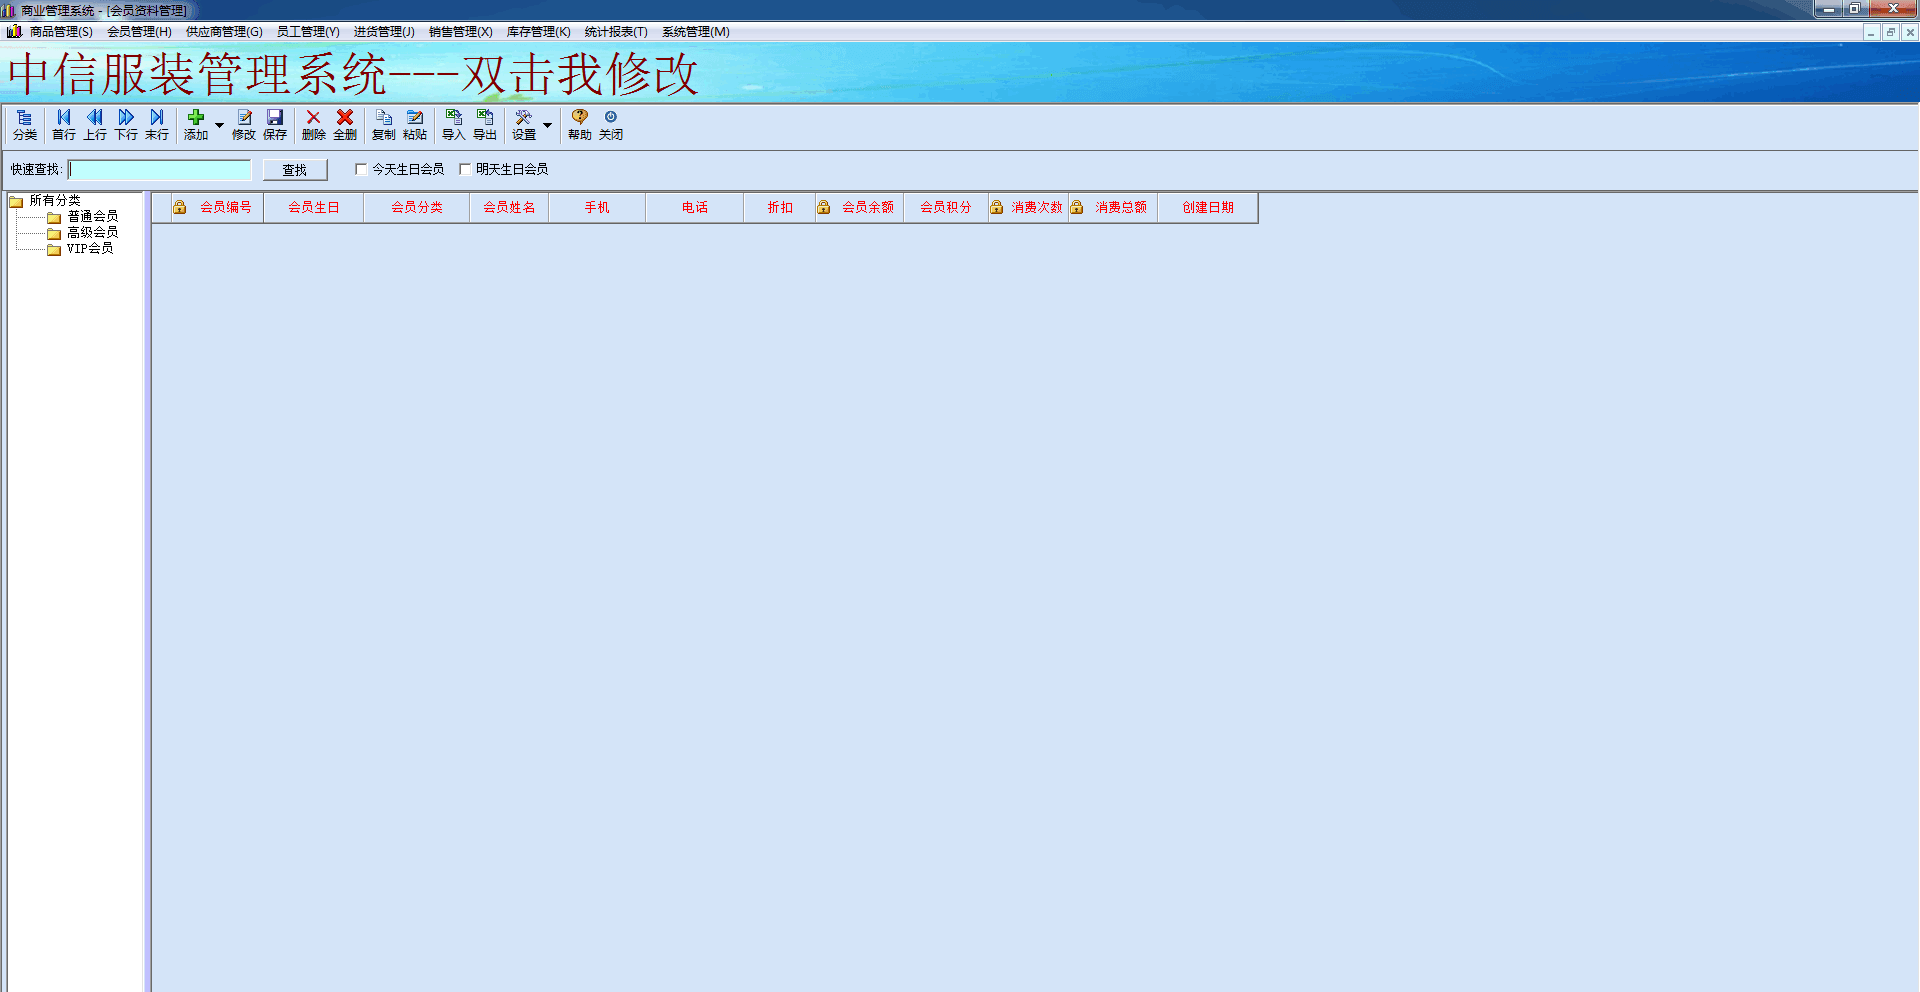Go to previous row with 上行
The width and height of the screenshot is (1920, 992).
[x=95, y=125]
